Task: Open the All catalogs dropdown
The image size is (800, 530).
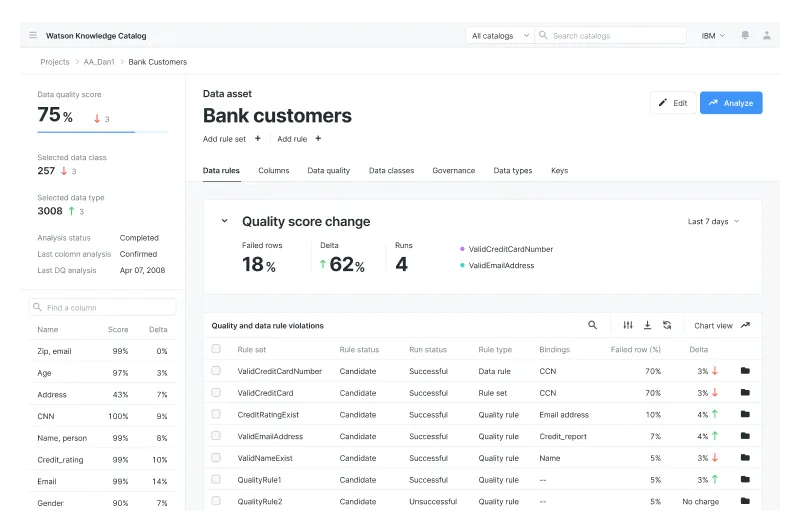Action: [500, 35]
